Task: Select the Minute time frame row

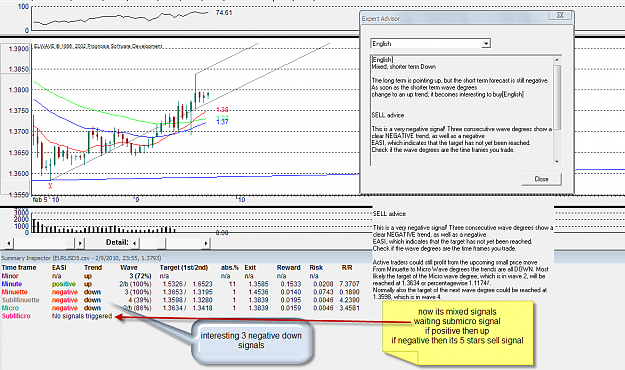Action: click(x=181, y=284)
